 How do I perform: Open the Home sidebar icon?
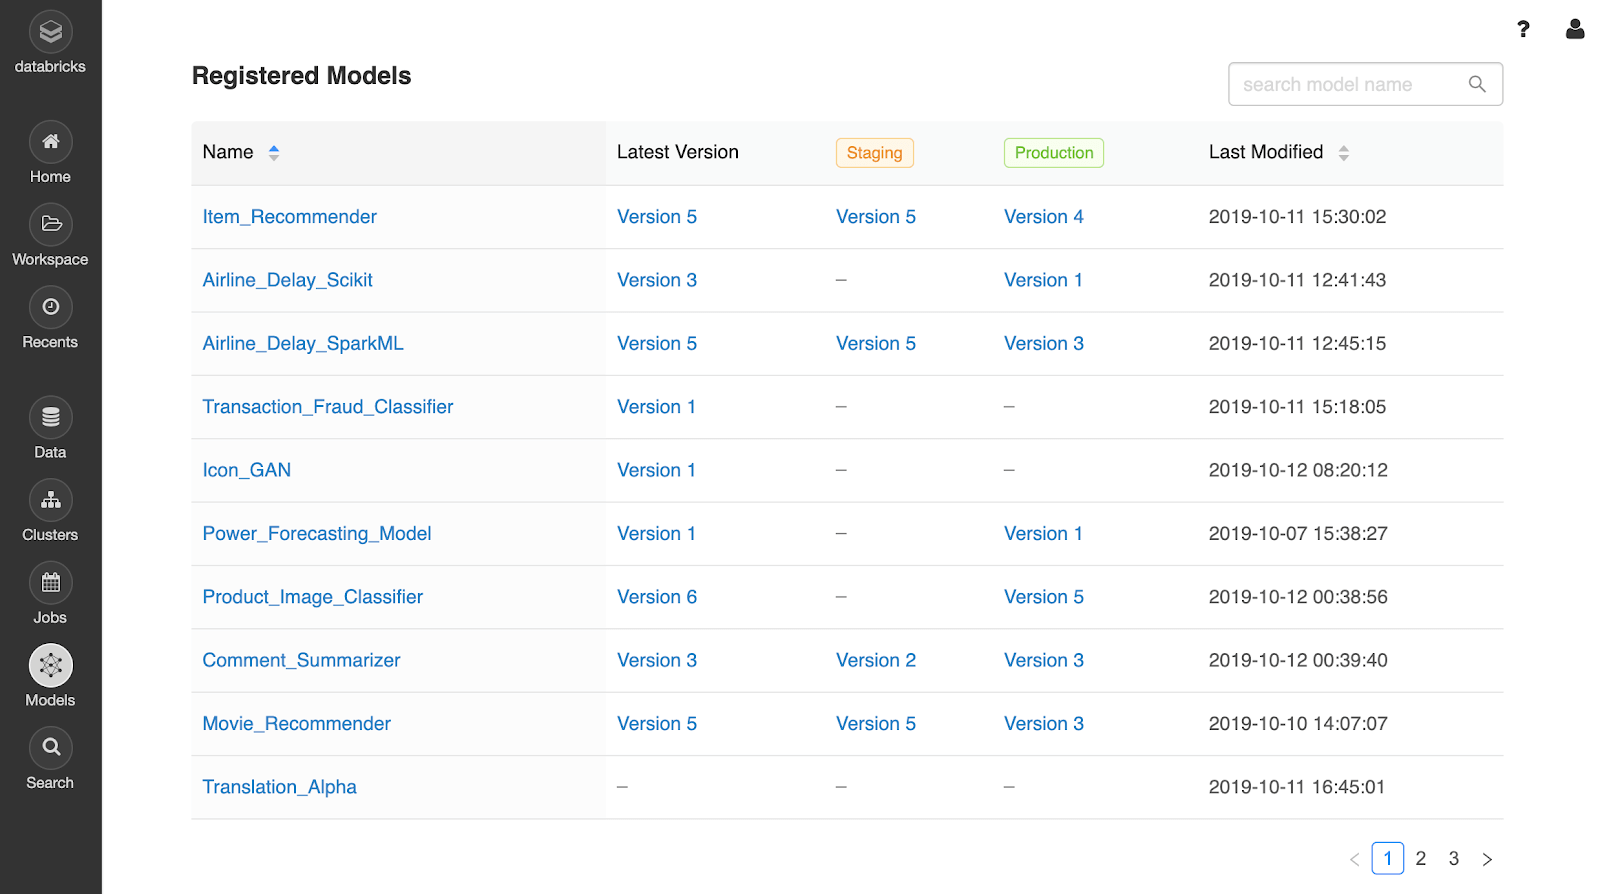pos(50,142)
